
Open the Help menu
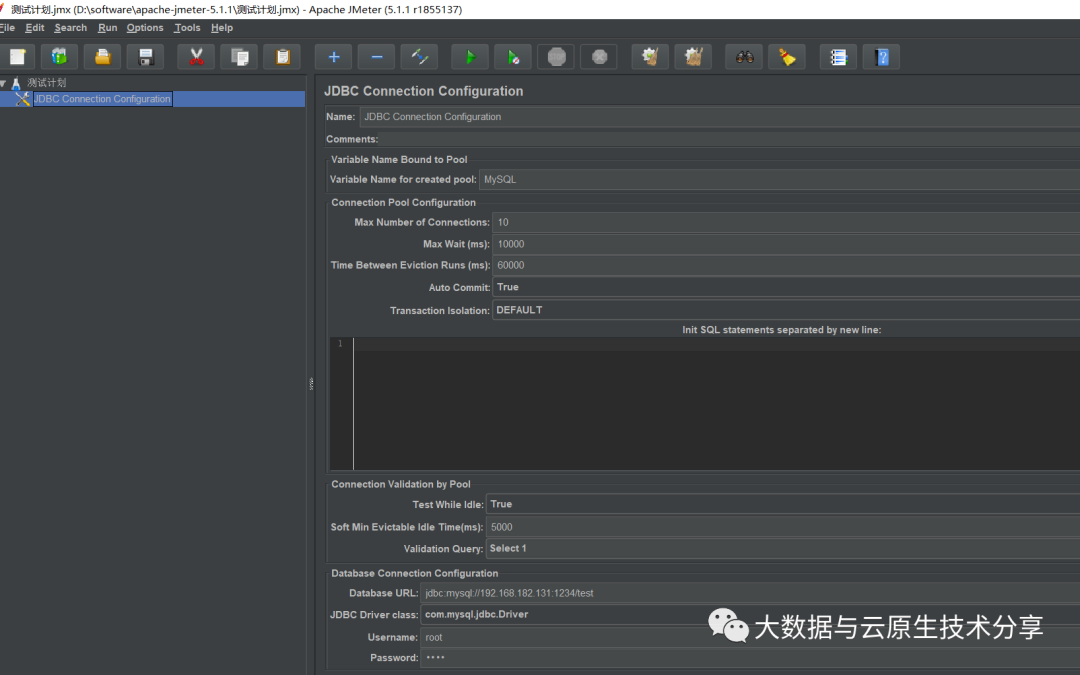(222, 28)
